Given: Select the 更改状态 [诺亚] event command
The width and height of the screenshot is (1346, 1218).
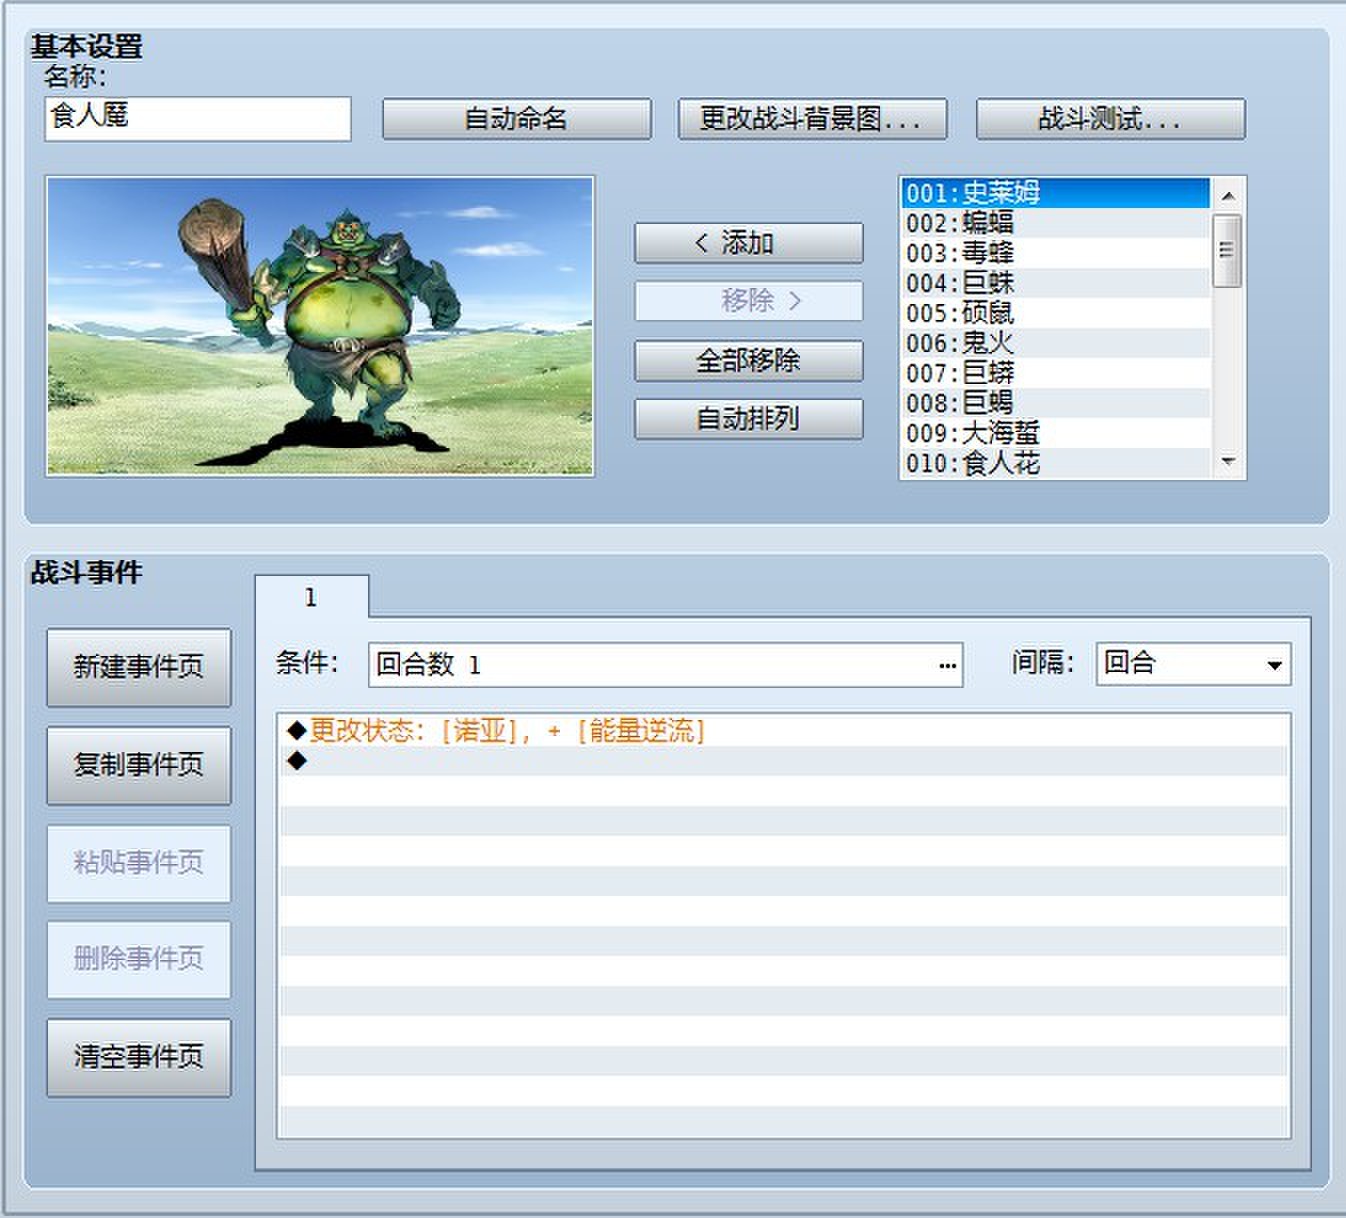Looking at the screenshot, I should pyautogui.click(x=784, y=731).
